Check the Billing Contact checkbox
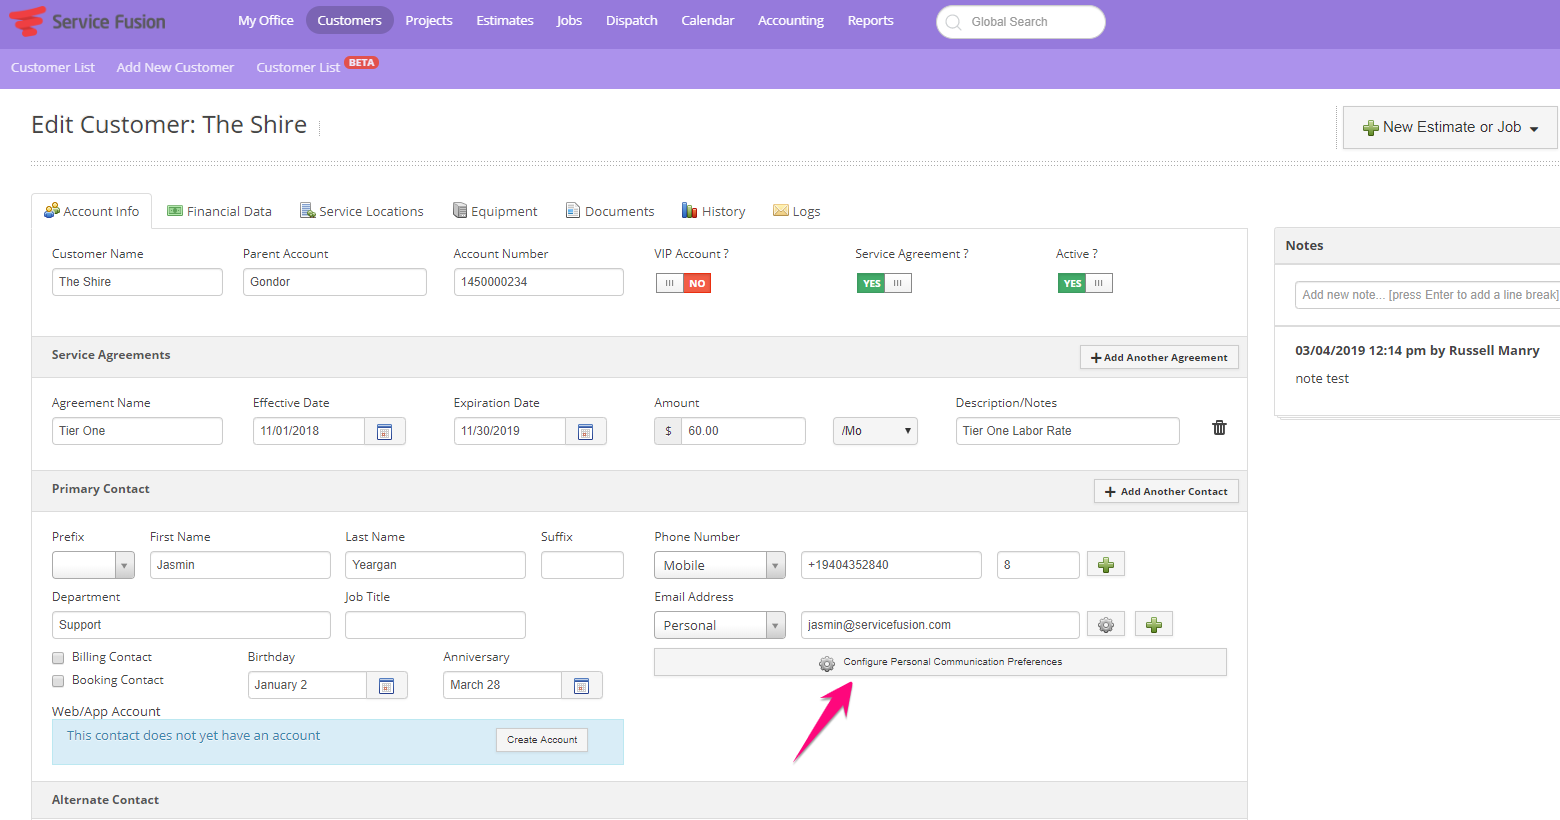 (x=58, y=658)
